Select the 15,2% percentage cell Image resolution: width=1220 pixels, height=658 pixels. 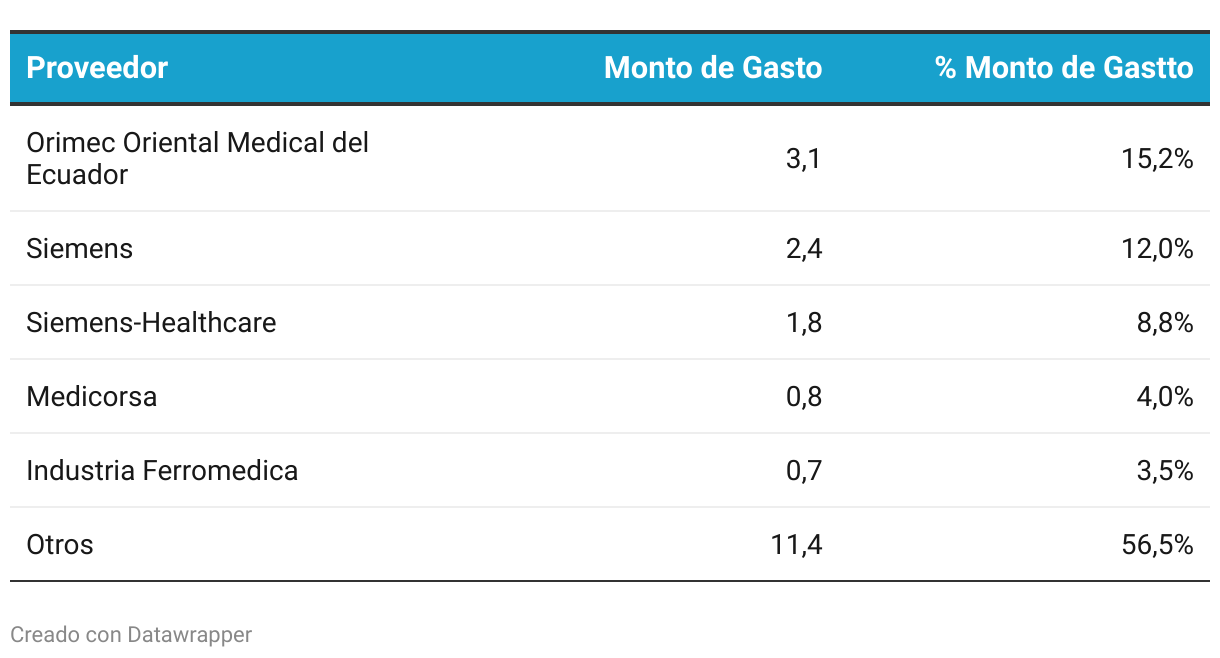(x=1158, y=158)
